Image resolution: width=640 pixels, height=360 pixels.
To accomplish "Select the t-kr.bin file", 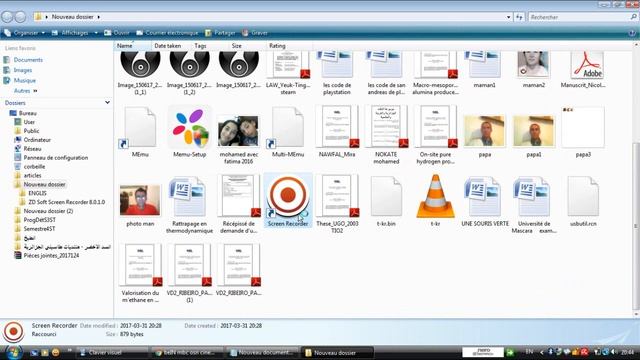I will point(386,196).
